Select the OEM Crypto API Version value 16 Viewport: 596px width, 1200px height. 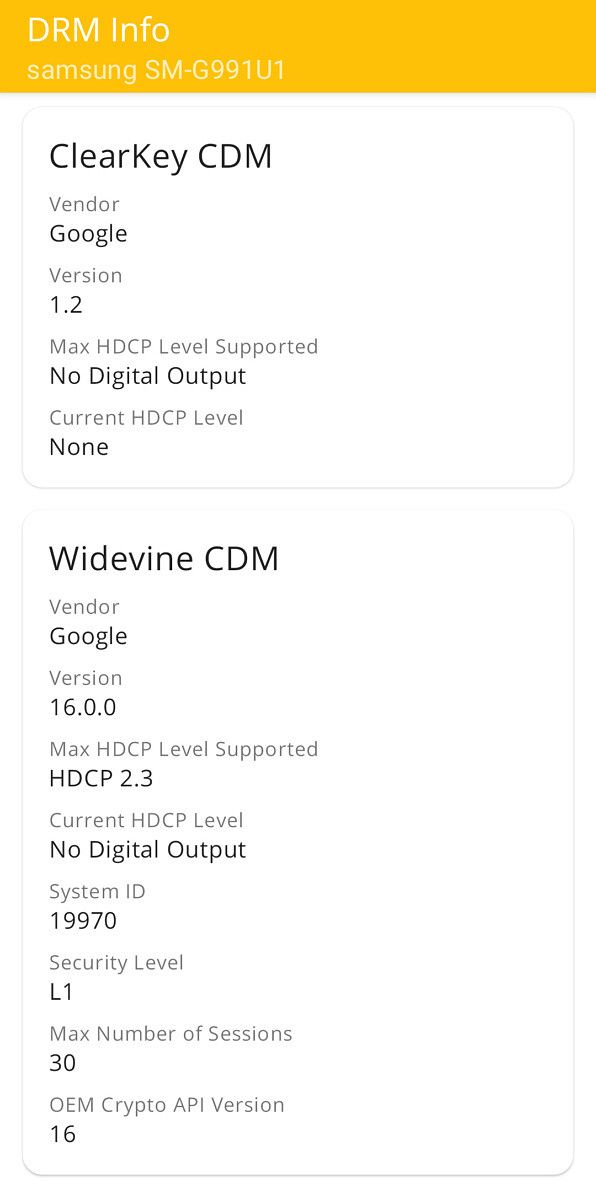point(62,1133)
